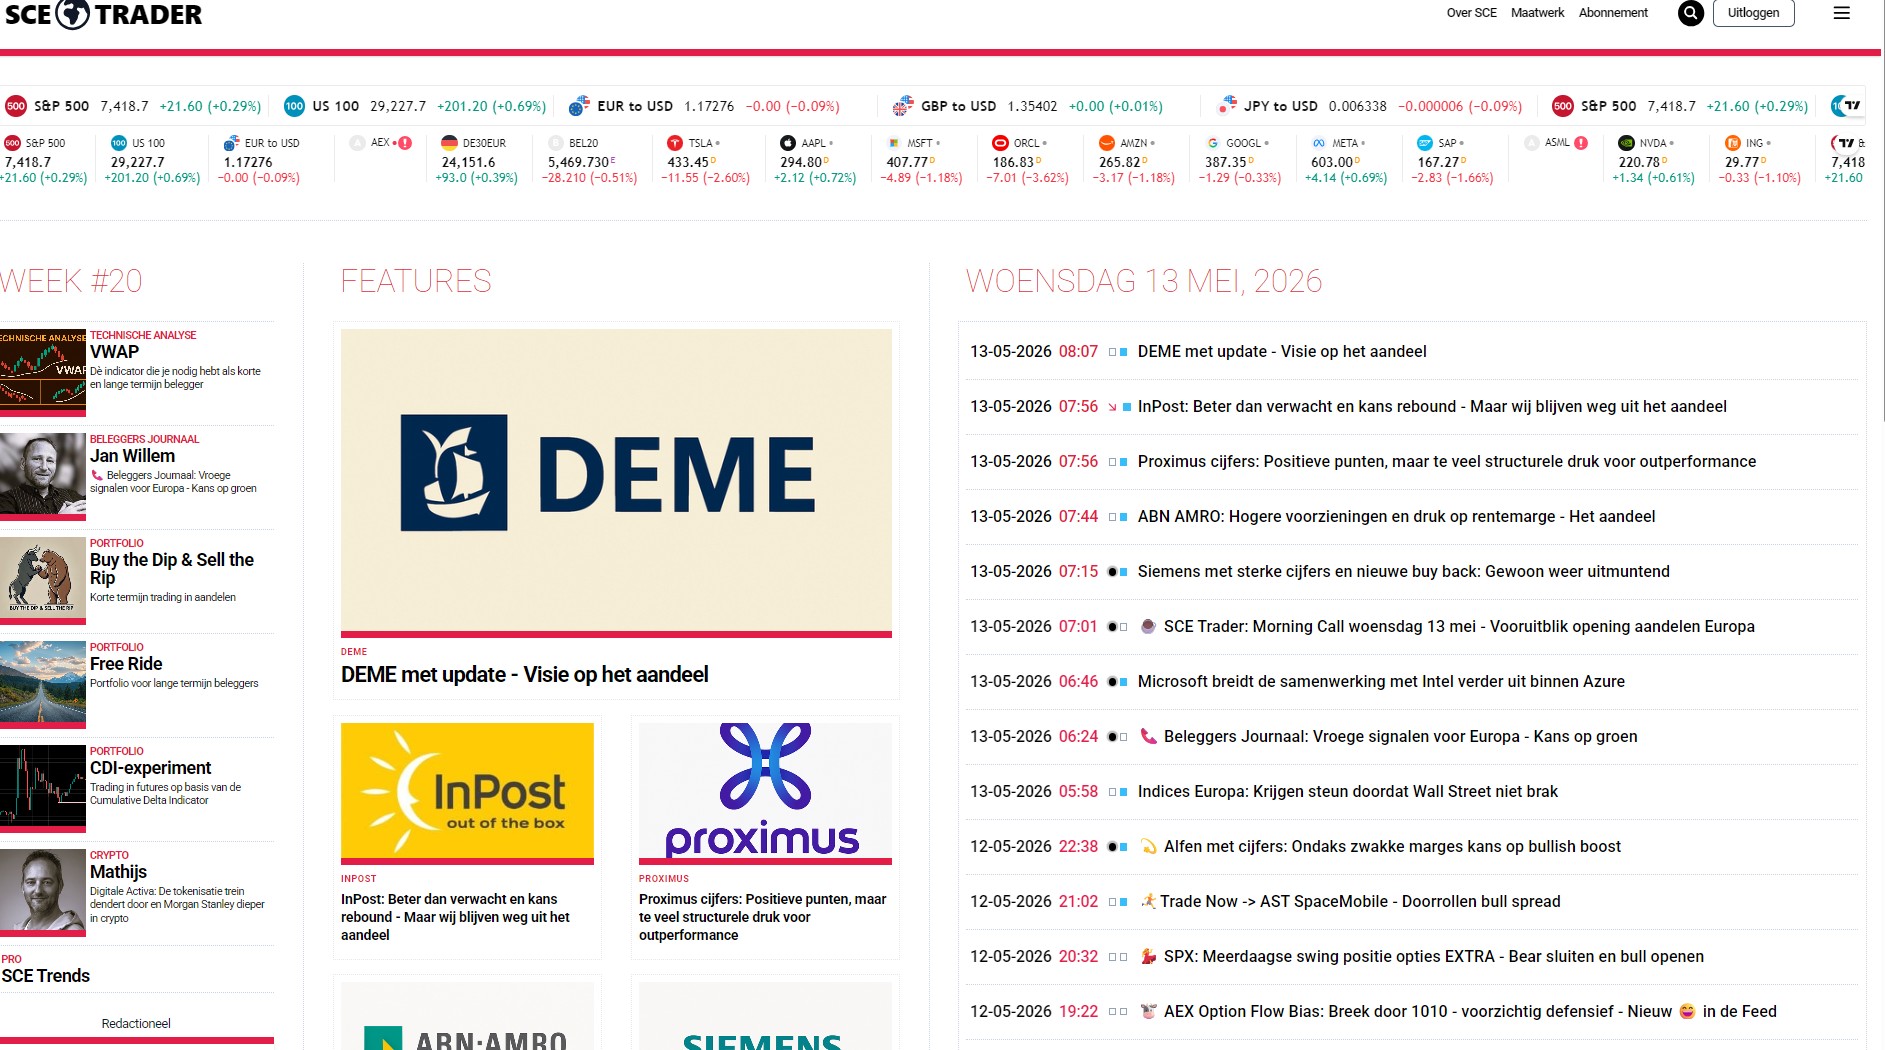Click the icon beside Alfen met cijfers headline
Viewport: 1885px width, 1050px height.
pos(1148,846)
